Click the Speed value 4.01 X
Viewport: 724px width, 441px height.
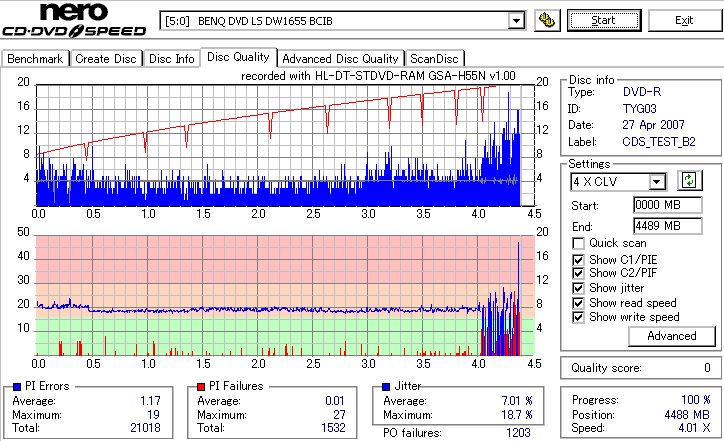coord(694,428)
